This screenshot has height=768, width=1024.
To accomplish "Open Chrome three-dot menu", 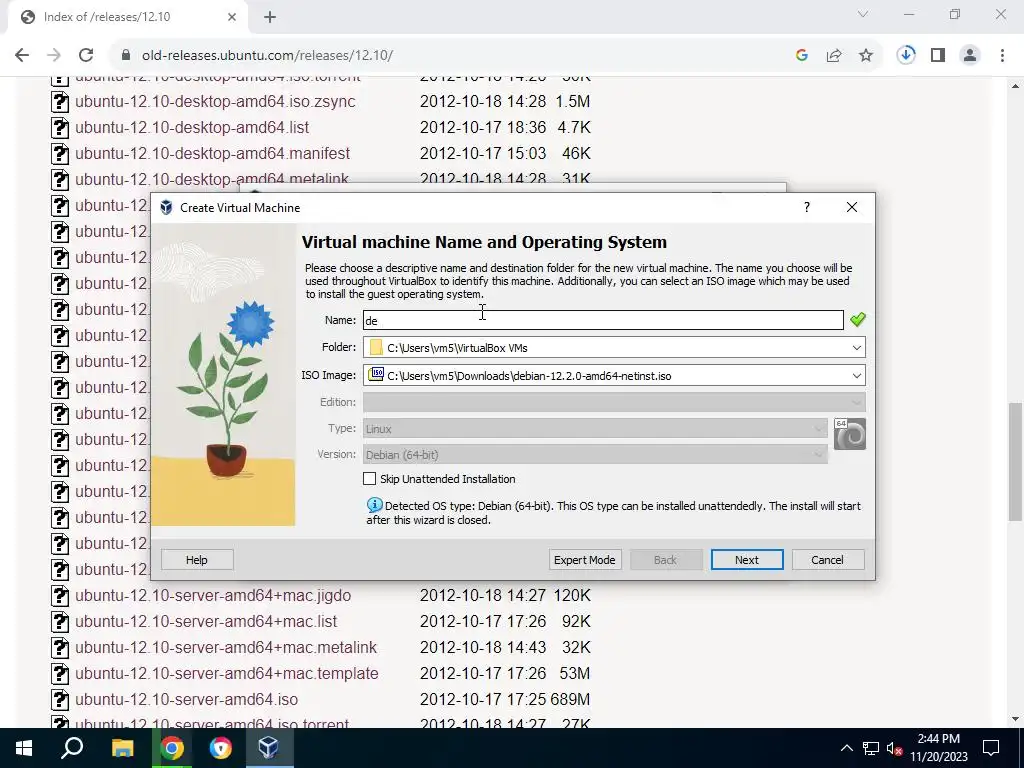I will click(1002, 56).
